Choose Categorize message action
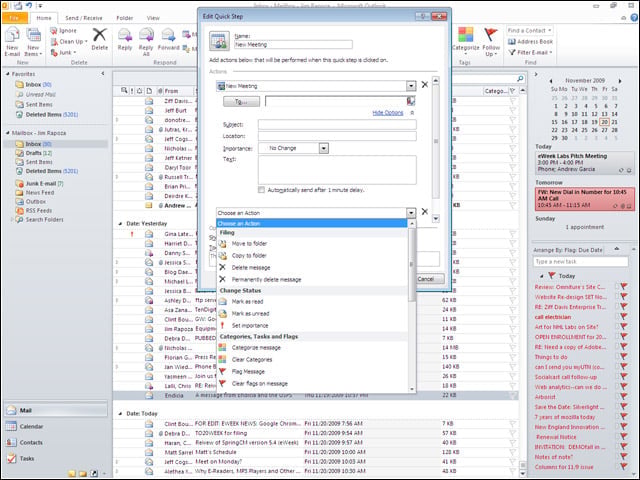The image size is (640, 480). [312, 348]
